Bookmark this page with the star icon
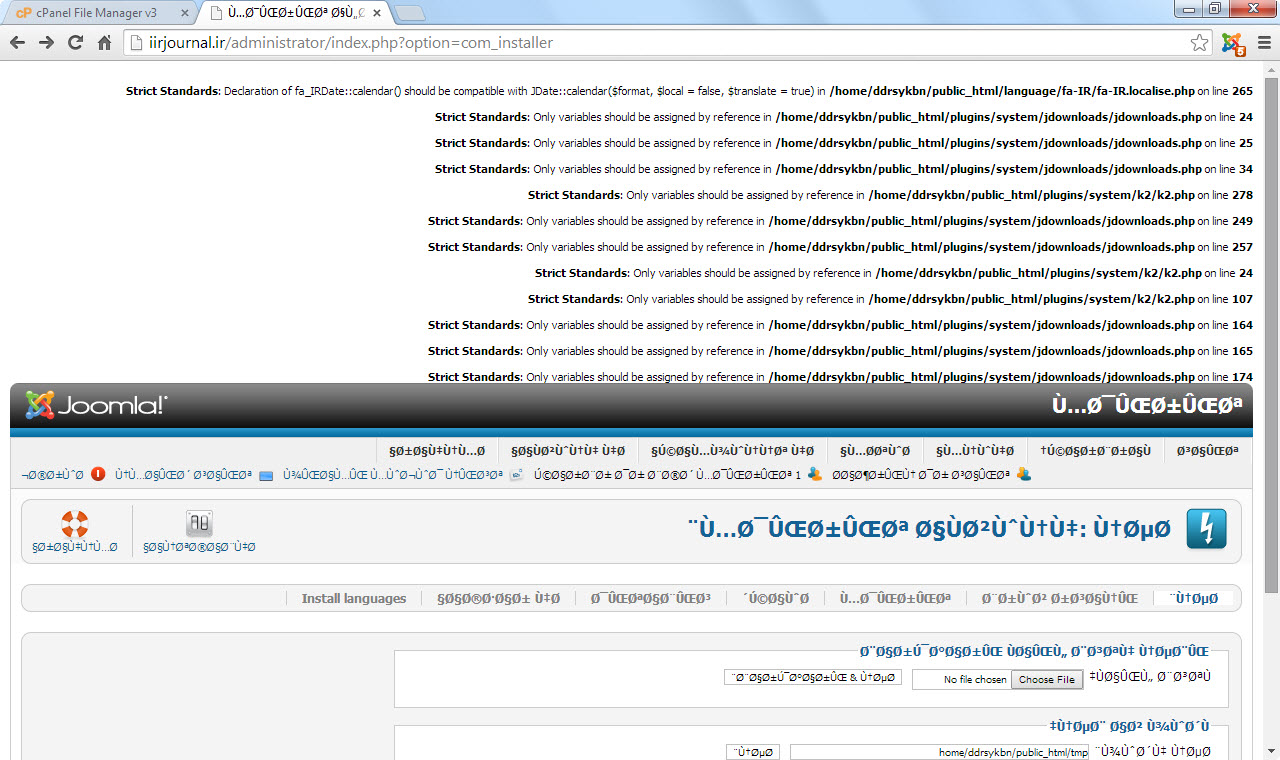Image resolution: width=1280 pixels, height=760 pixels. (x=1199, y=43)
